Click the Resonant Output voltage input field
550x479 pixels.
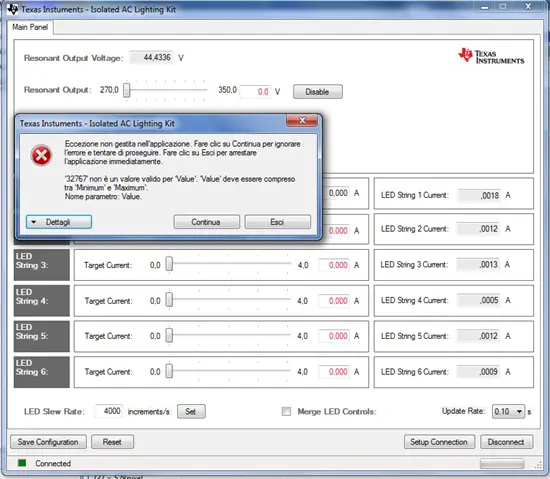point(255,92)
